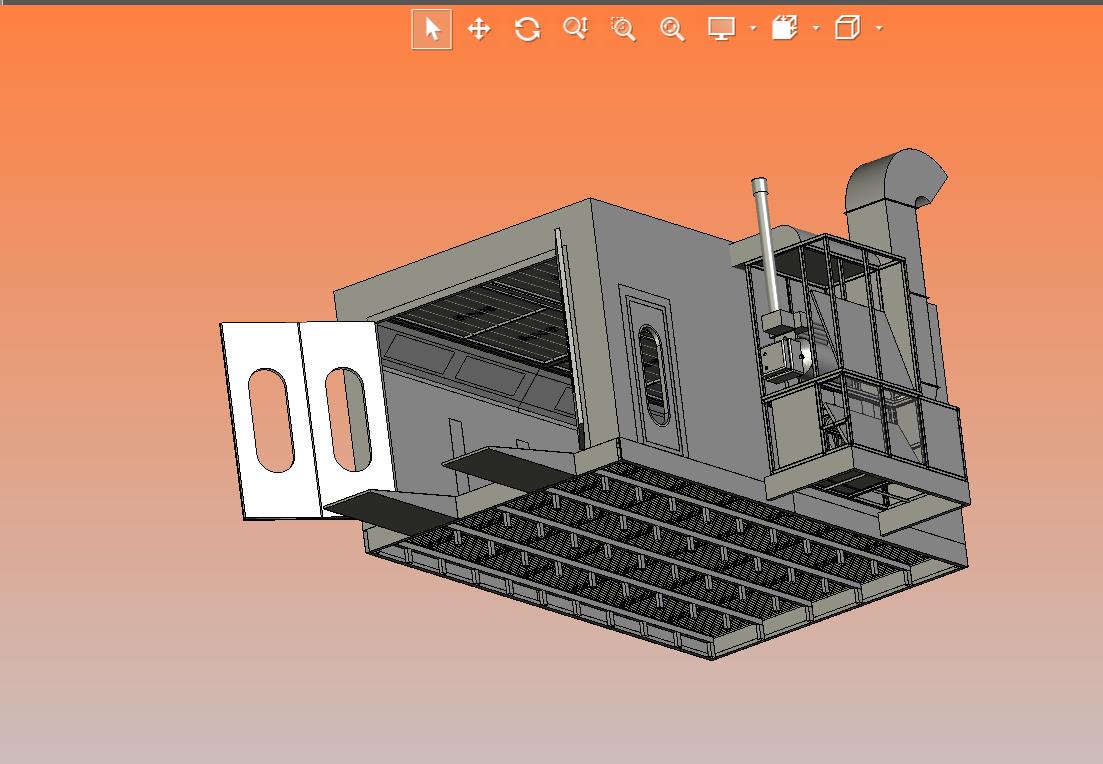Click the Zoom to fit icon
This screenshot has width=1103, height=764.
click(x=672, y=29)
